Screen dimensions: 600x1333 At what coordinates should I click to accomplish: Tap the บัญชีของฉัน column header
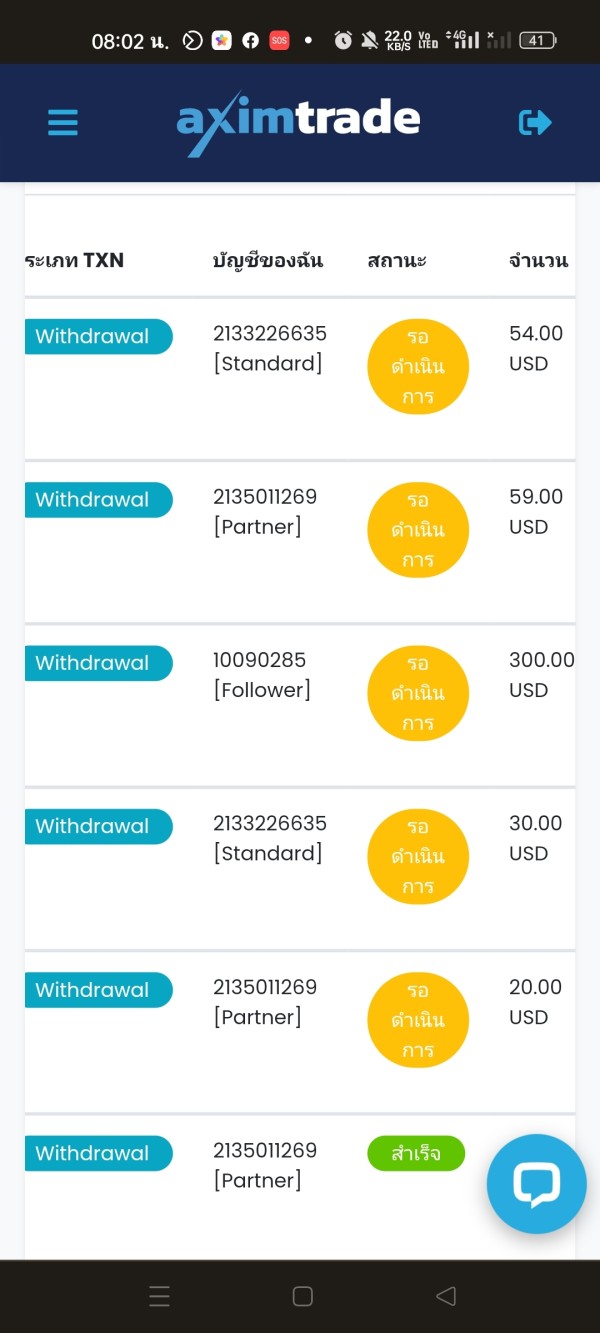click(x=268, y=261)
